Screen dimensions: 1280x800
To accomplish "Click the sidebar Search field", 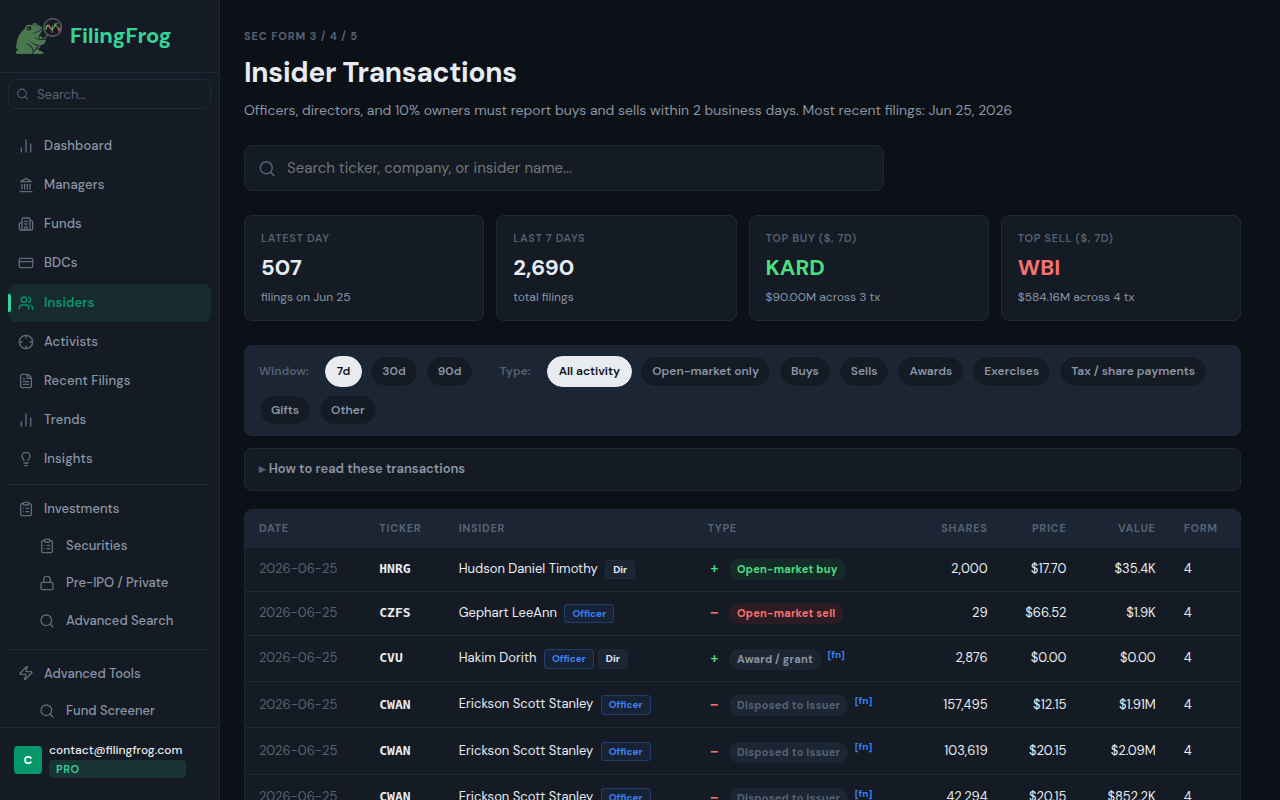I will click(110, 94).
